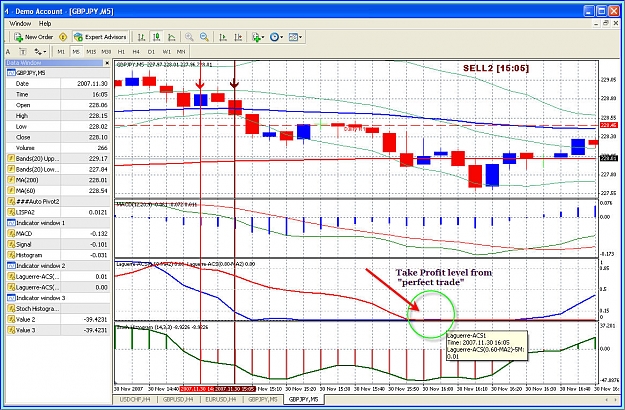Click the Bands(20) Low... indicator icon
Viewport: 625px width, 410px height.
[x=11, y=169]
